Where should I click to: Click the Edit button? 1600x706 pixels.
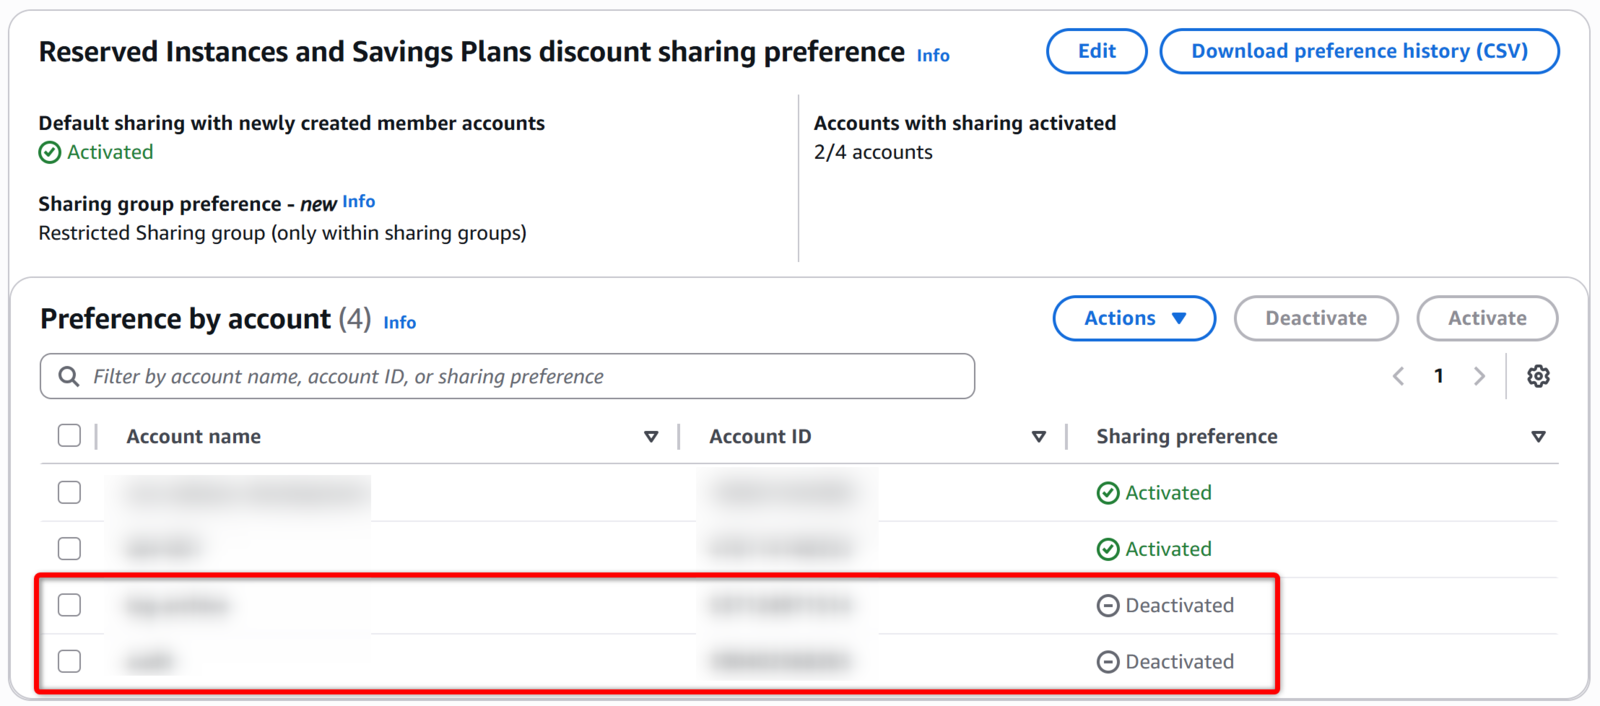pos(1096,51)
